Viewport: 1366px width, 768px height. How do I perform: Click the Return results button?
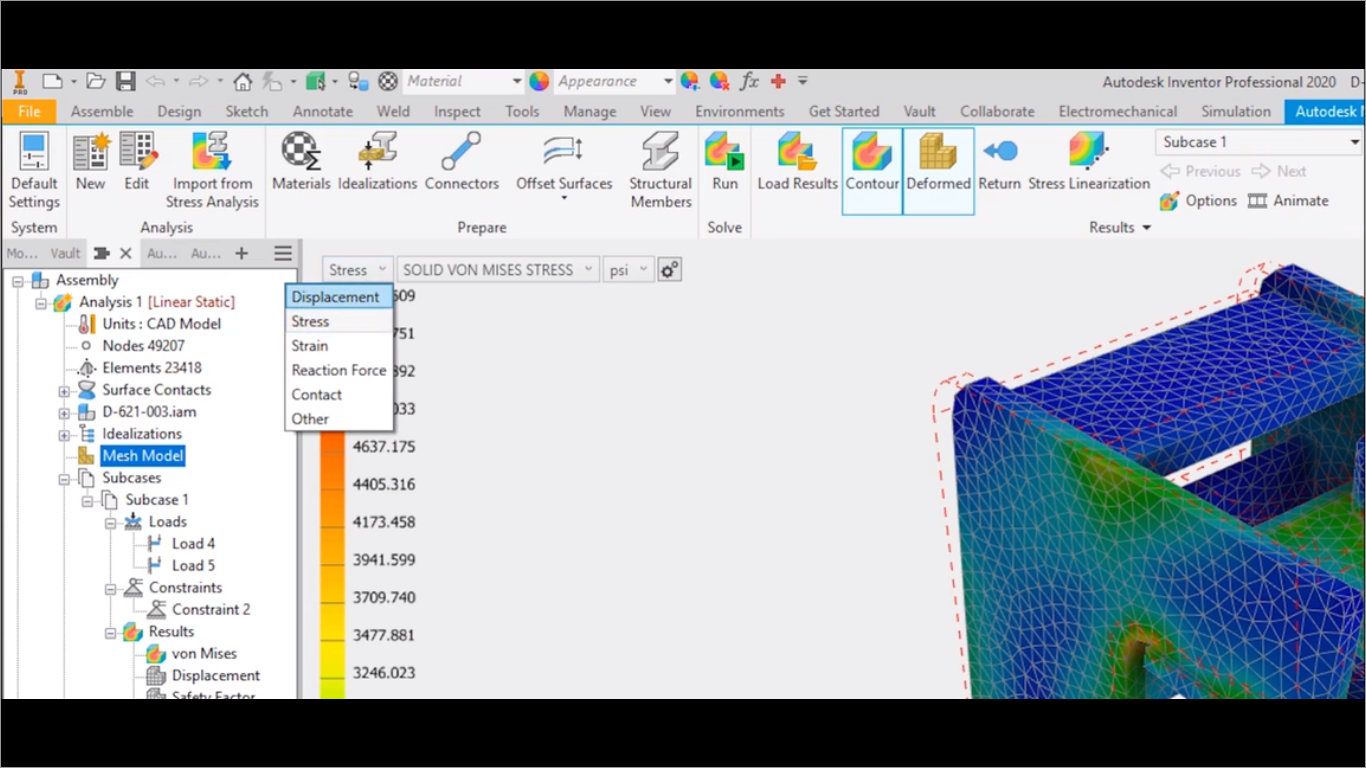[999, 161]
